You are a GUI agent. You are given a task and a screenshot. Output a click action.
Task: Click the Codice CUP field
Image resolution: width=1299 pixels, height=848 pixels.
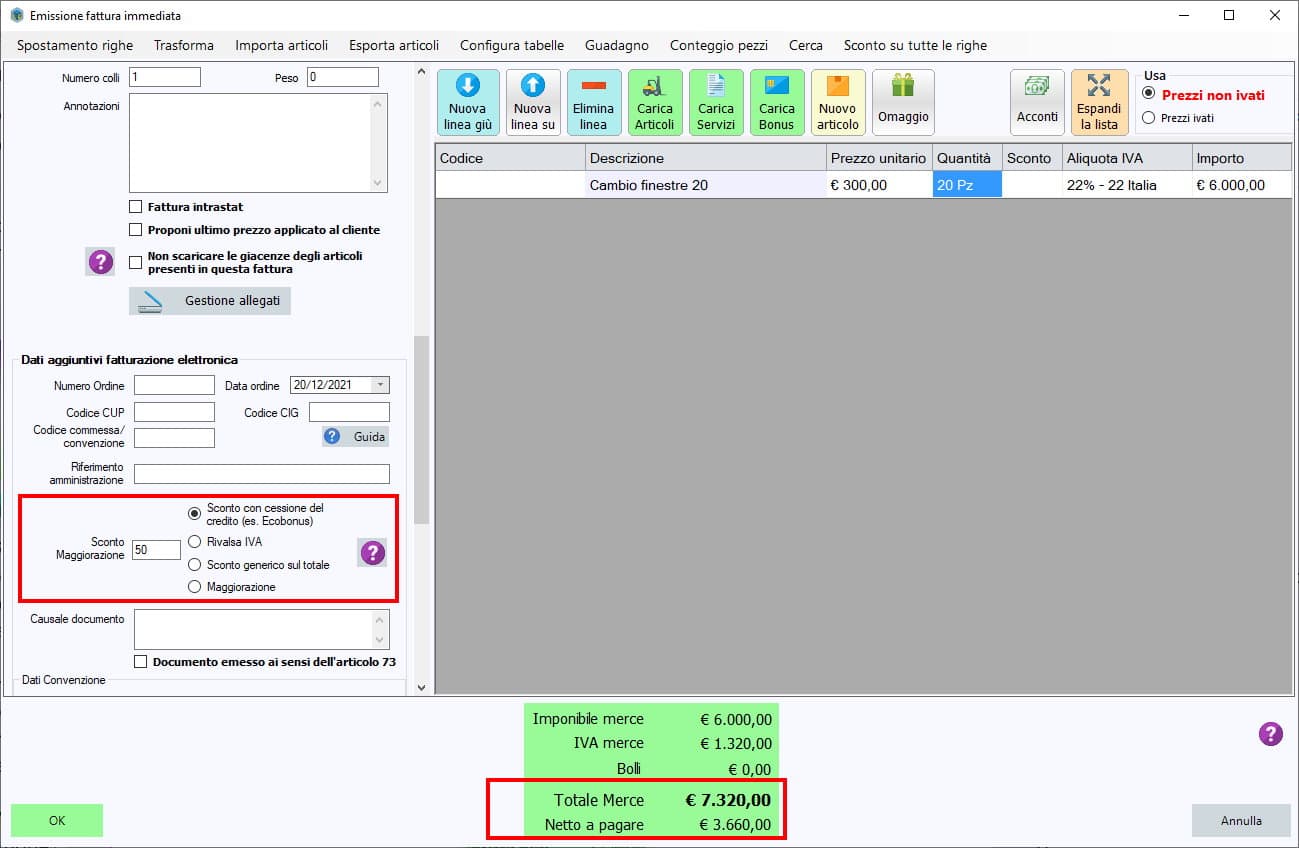coord(174,412)
